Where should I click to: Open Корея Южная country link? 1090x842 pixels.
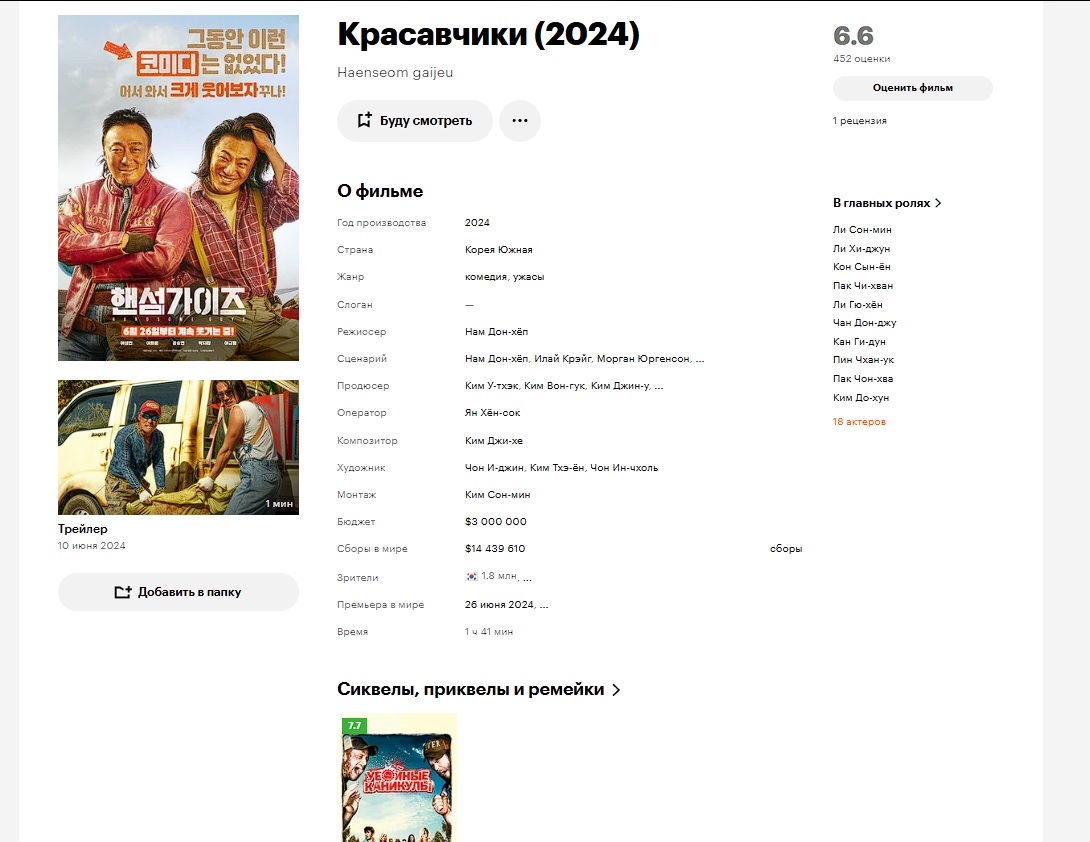pos(498,250)
